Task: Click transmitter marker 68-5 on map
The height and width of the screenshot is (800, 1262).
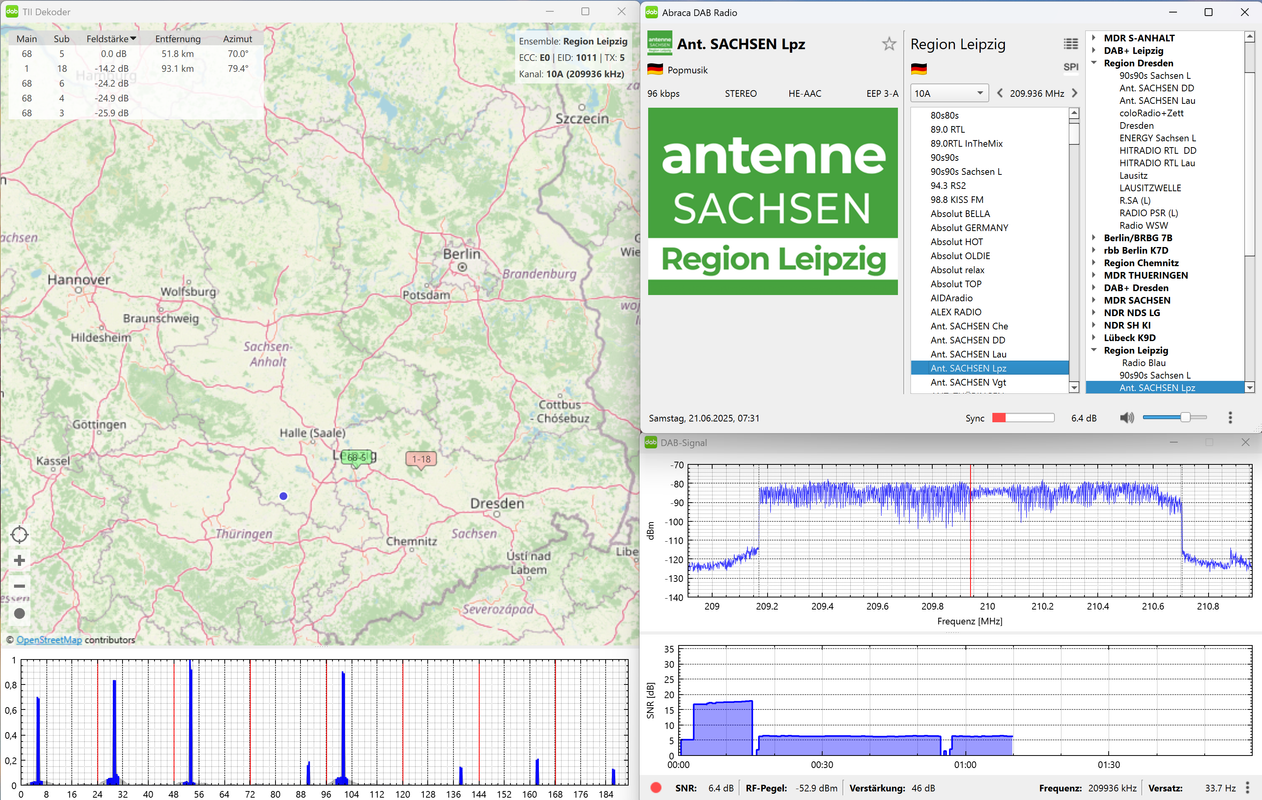Action: 355,458
